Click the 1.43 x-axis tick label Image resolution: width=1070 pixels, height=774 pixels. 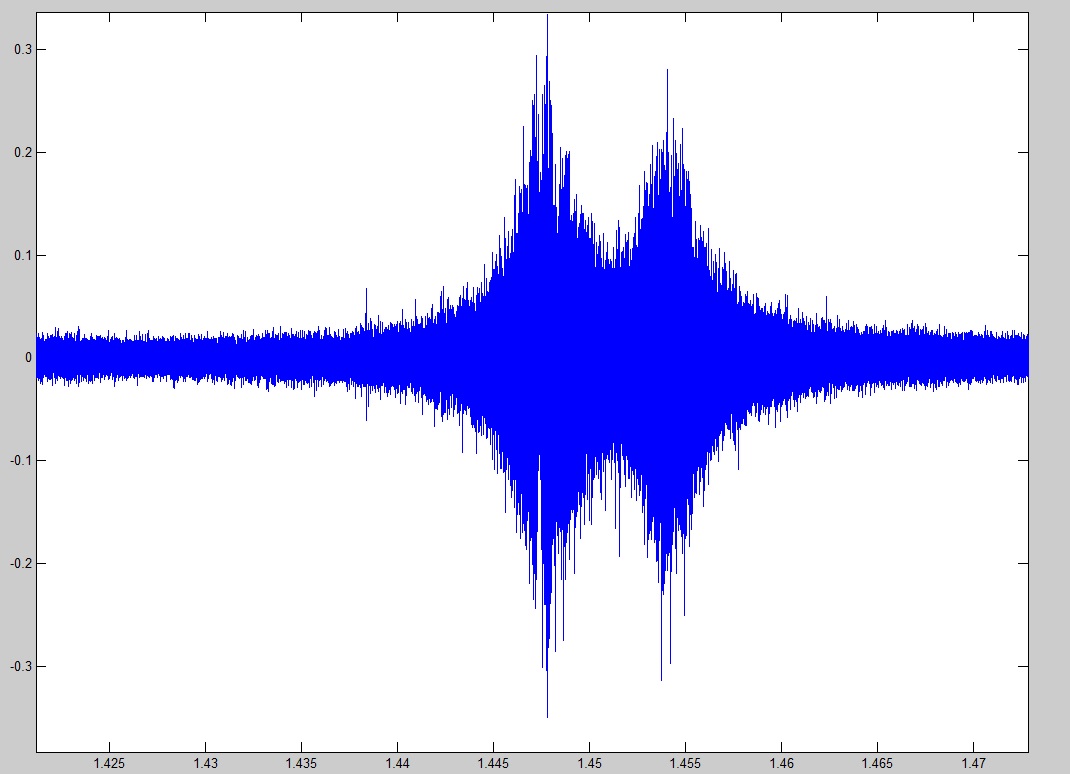[205, 764]
